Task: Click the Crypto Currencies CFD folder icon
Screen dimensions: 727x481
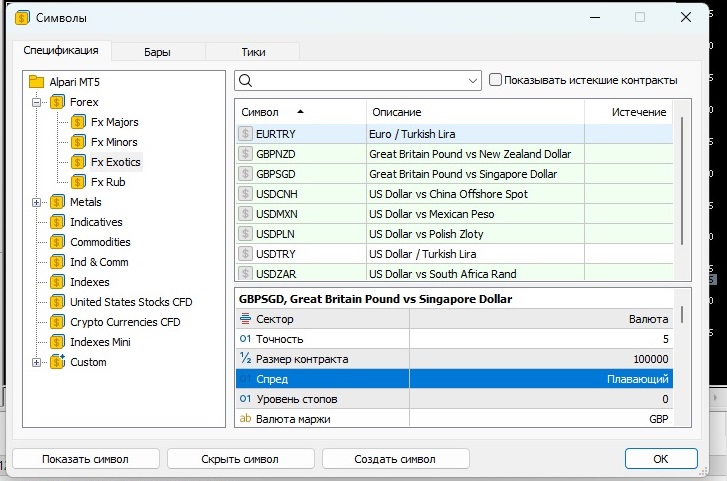Action: (x=57, y=322)
